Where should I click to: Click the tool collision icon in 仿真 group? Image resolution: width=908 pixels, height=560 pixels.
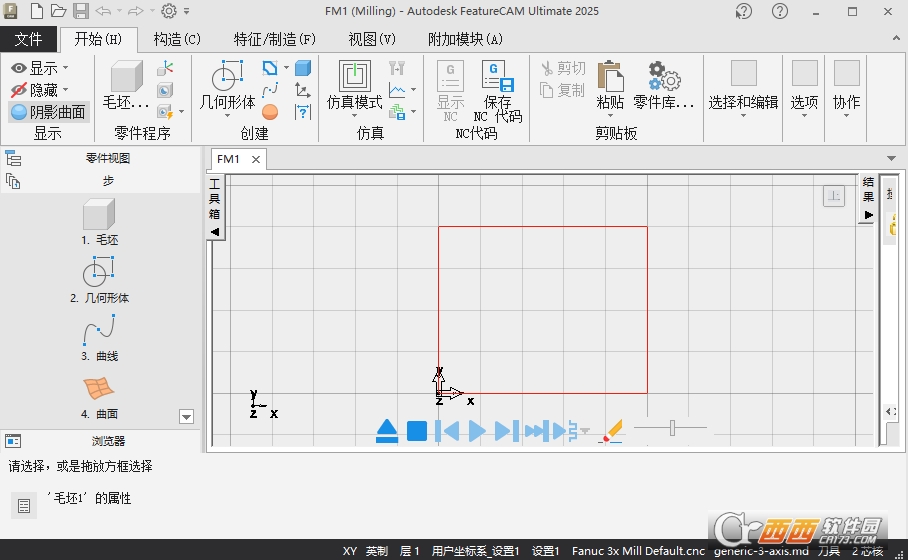click(397, 68)
